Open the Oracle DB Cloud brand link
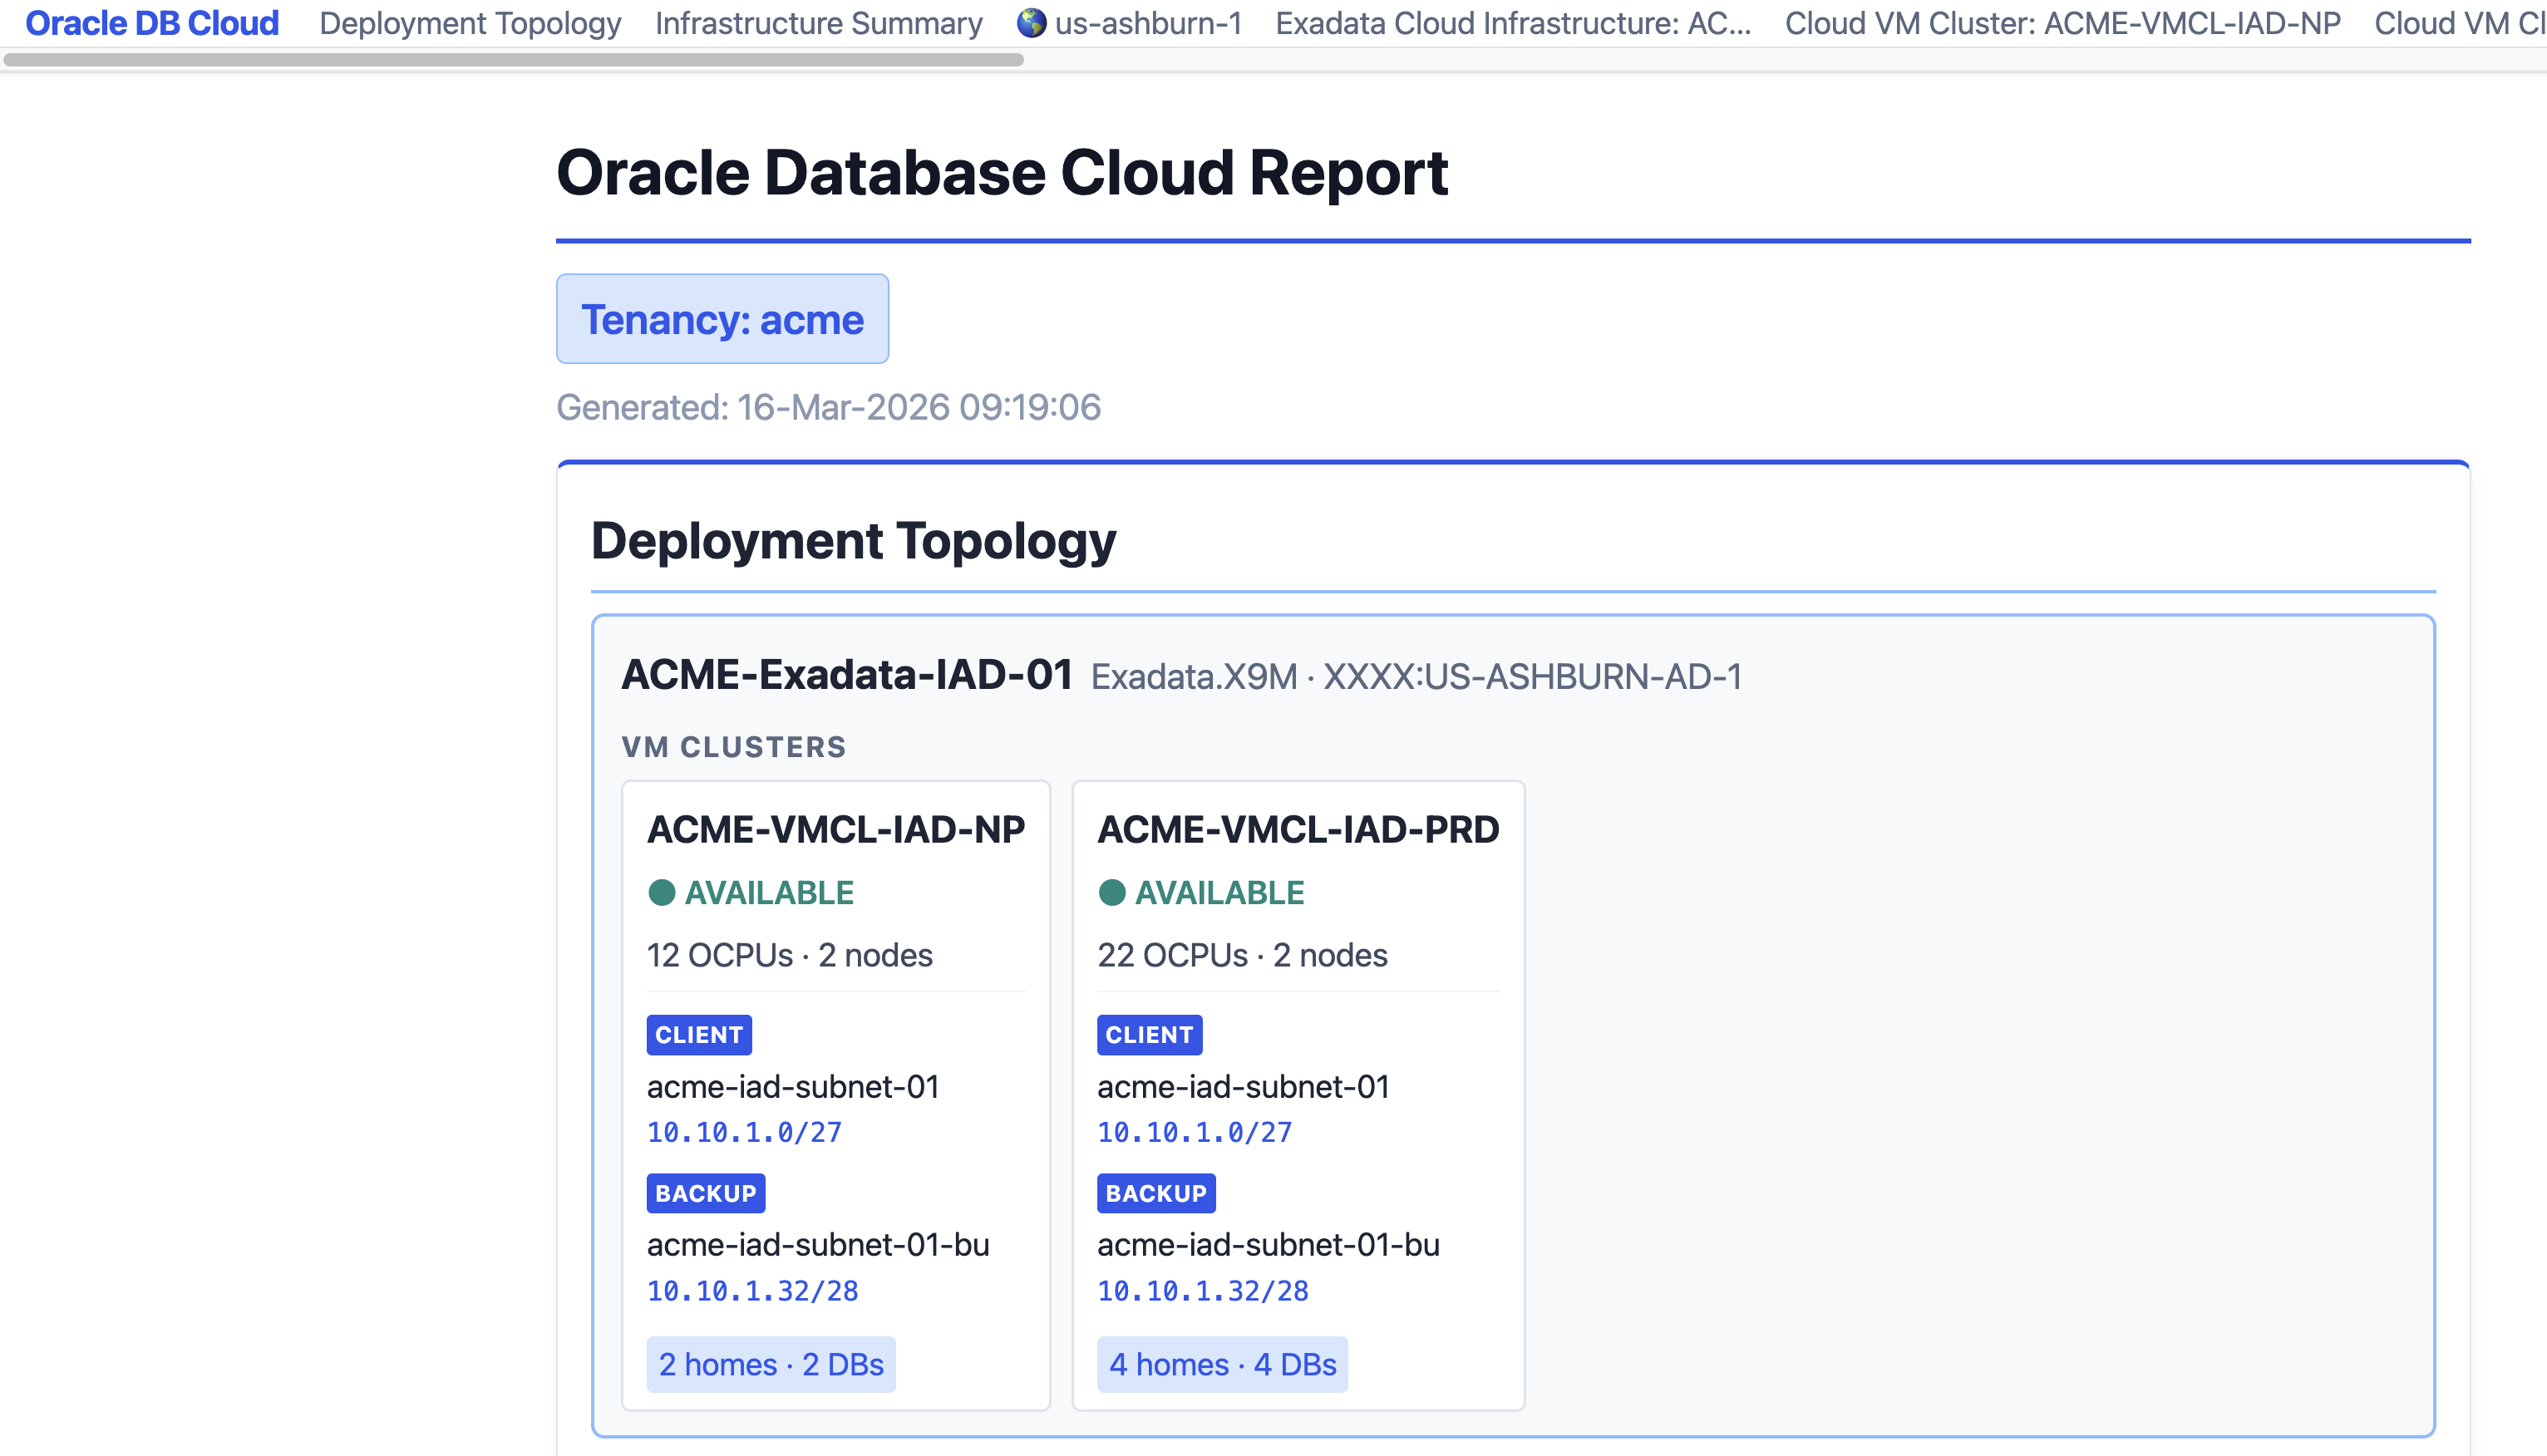 click(x=152, y=23)
